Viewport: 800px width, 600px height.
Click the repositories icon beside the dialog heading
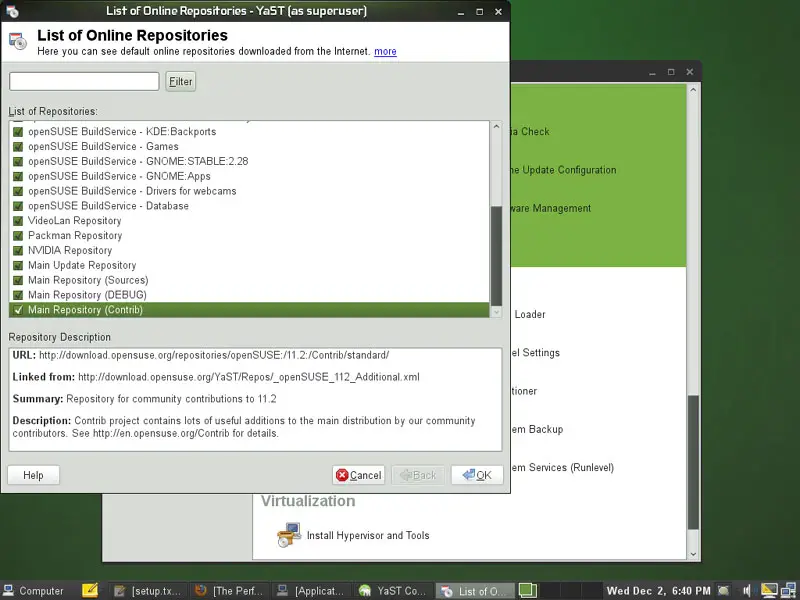(x=18, y=41)
